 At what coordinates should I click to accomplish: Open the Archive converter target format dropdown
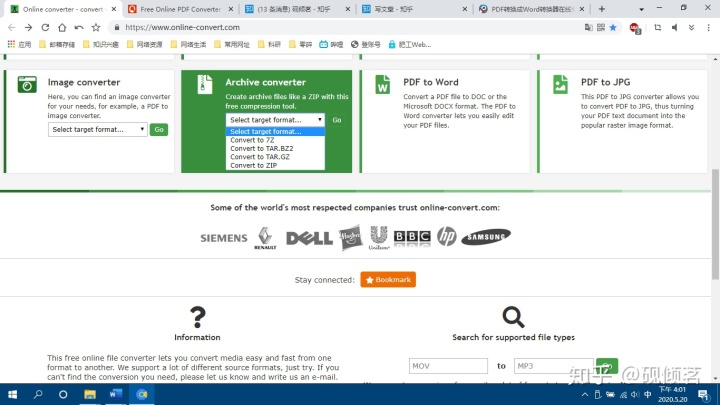click(x=275, y=120)
